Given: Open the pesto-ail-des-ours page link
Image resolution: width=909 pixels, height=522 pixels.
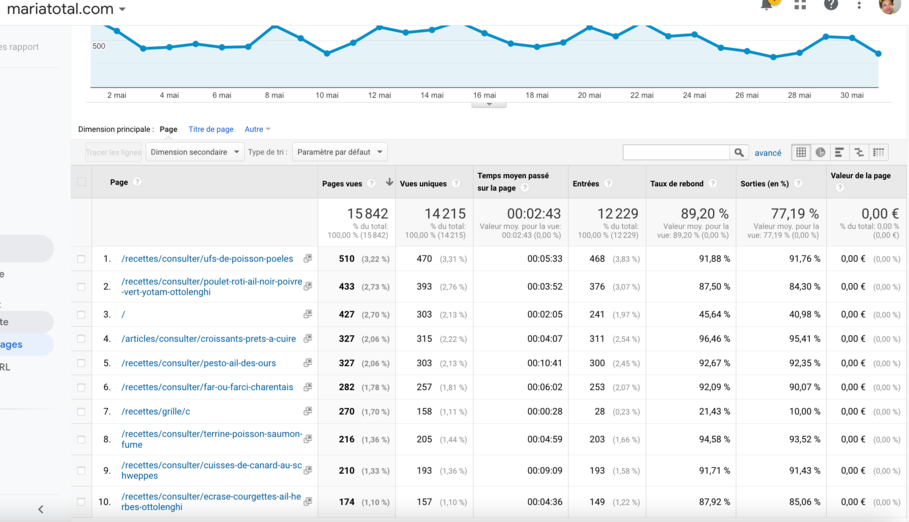Looking at the screenshot, I should (x=198, y=363).
